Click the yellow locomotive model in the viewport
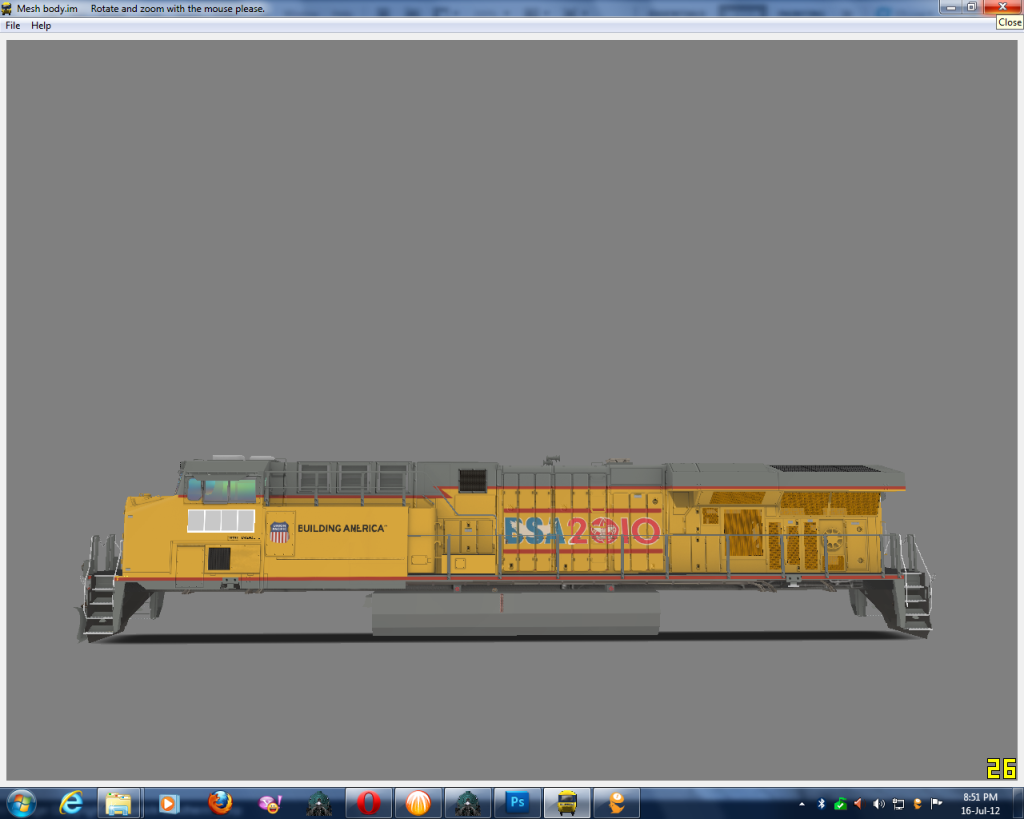 click(505, 549)
